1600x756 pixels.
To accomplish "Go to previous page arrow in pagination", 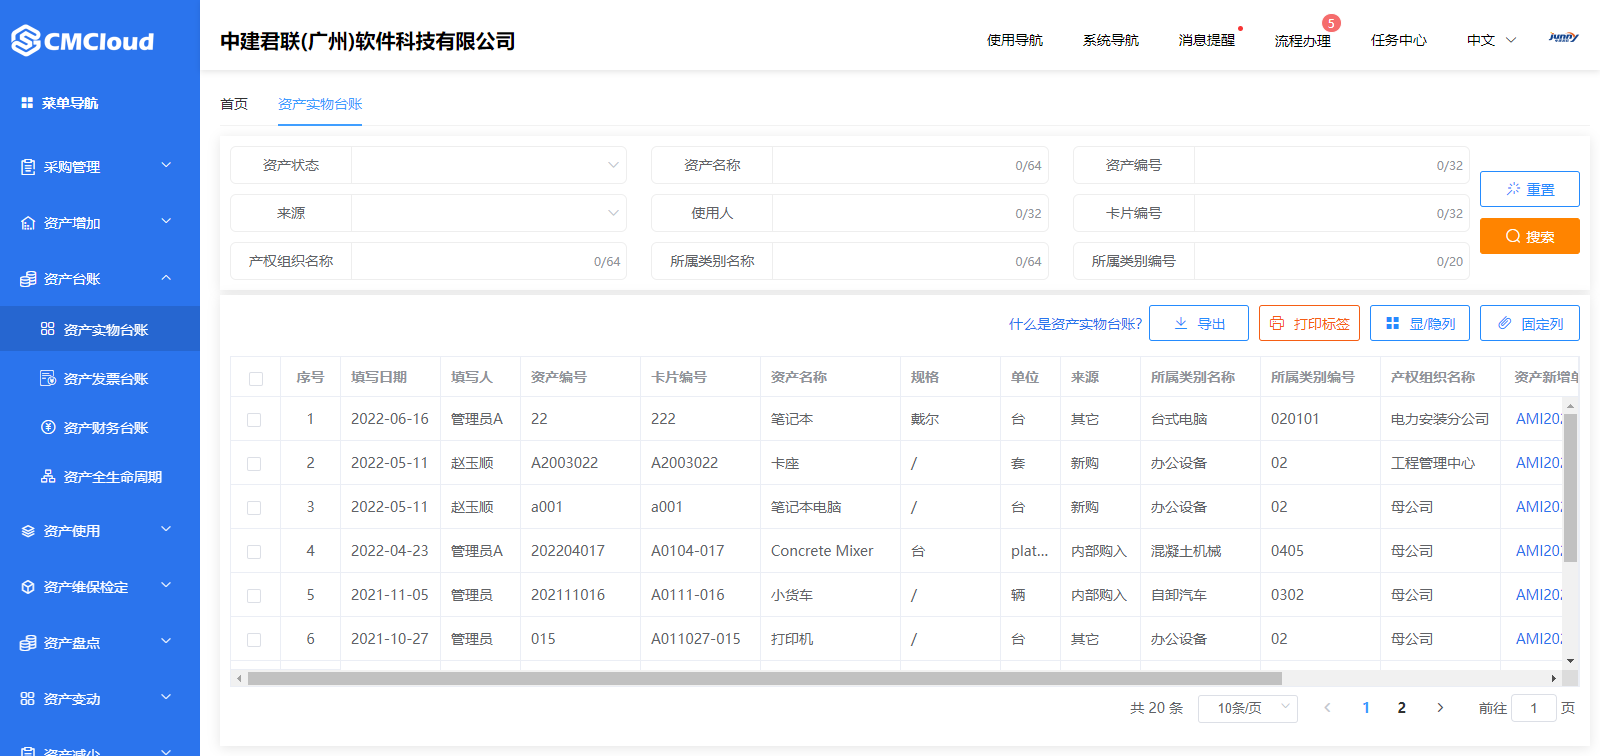I will (1327, 707).
